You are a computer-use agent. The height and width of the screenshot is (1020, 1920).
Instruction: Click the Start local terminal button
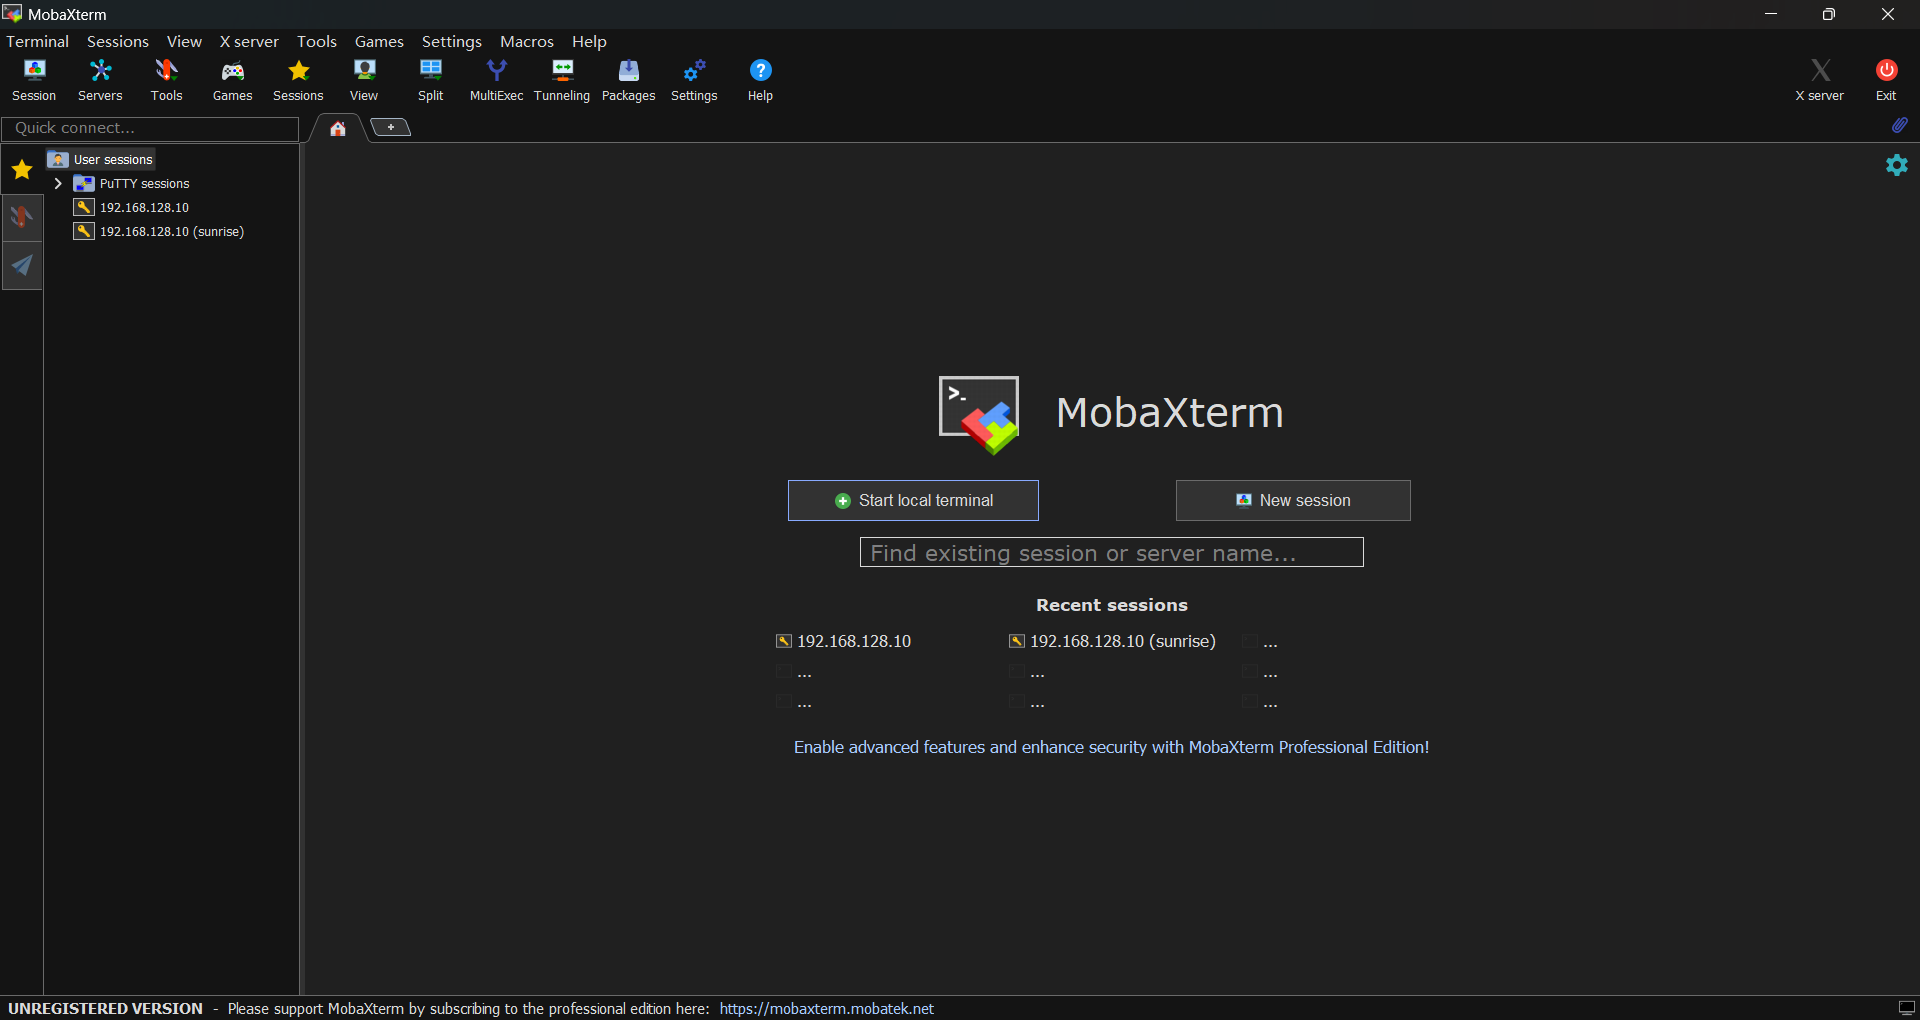coord(913,501)
